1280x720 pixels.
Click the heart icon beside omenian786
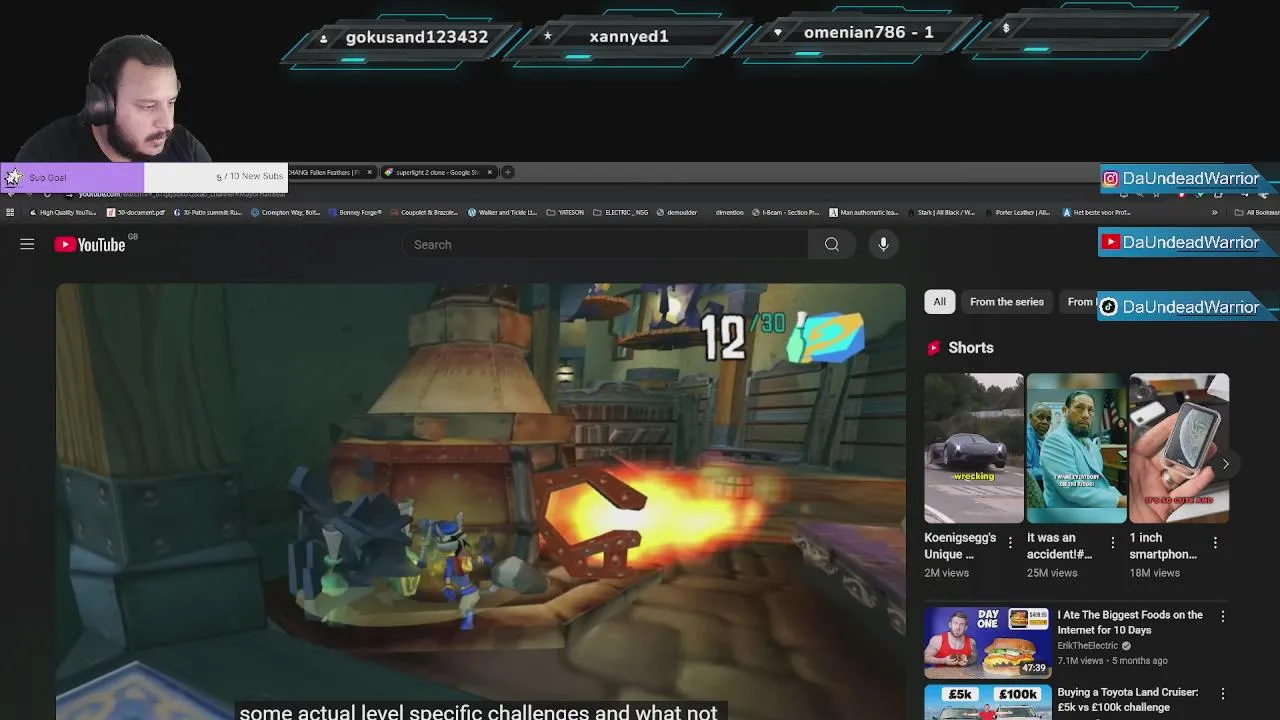(x=778, y=33)
